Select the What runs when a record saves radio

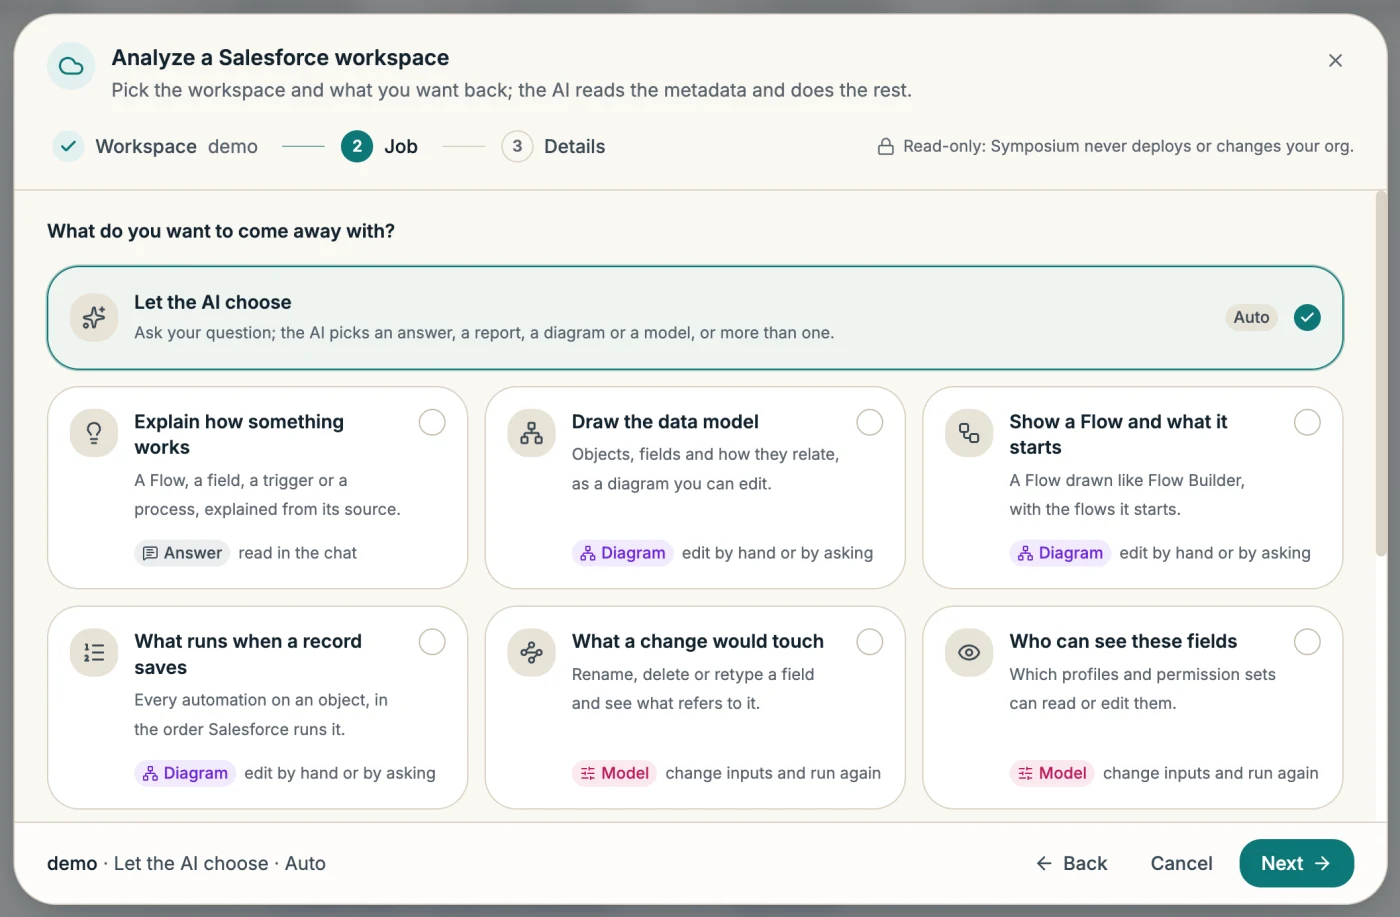[432, 642]
